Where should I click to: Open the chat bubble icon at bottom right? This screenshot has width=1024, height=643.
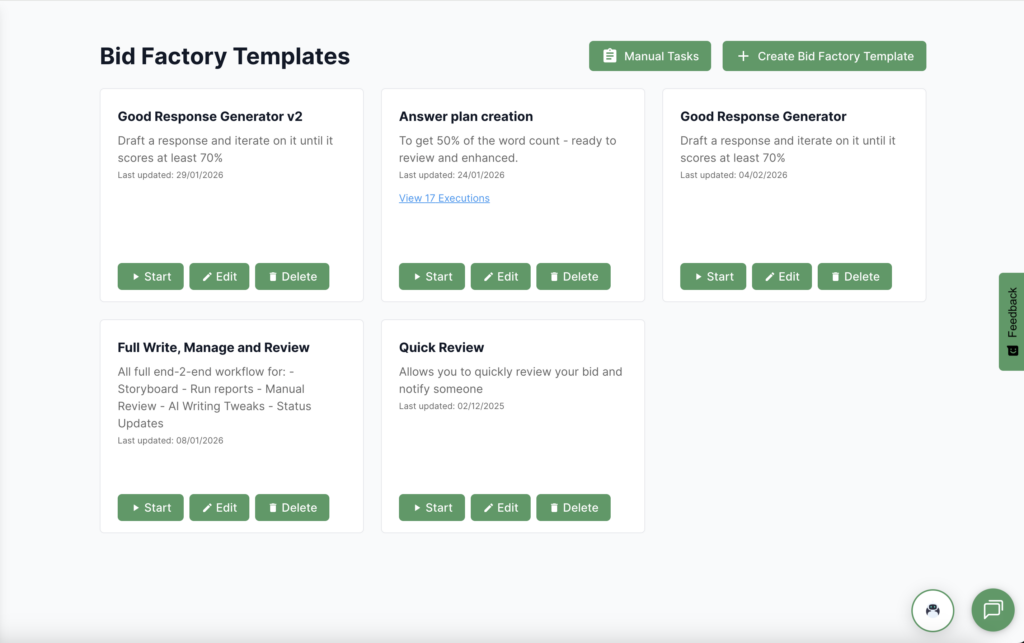[992, 609]
